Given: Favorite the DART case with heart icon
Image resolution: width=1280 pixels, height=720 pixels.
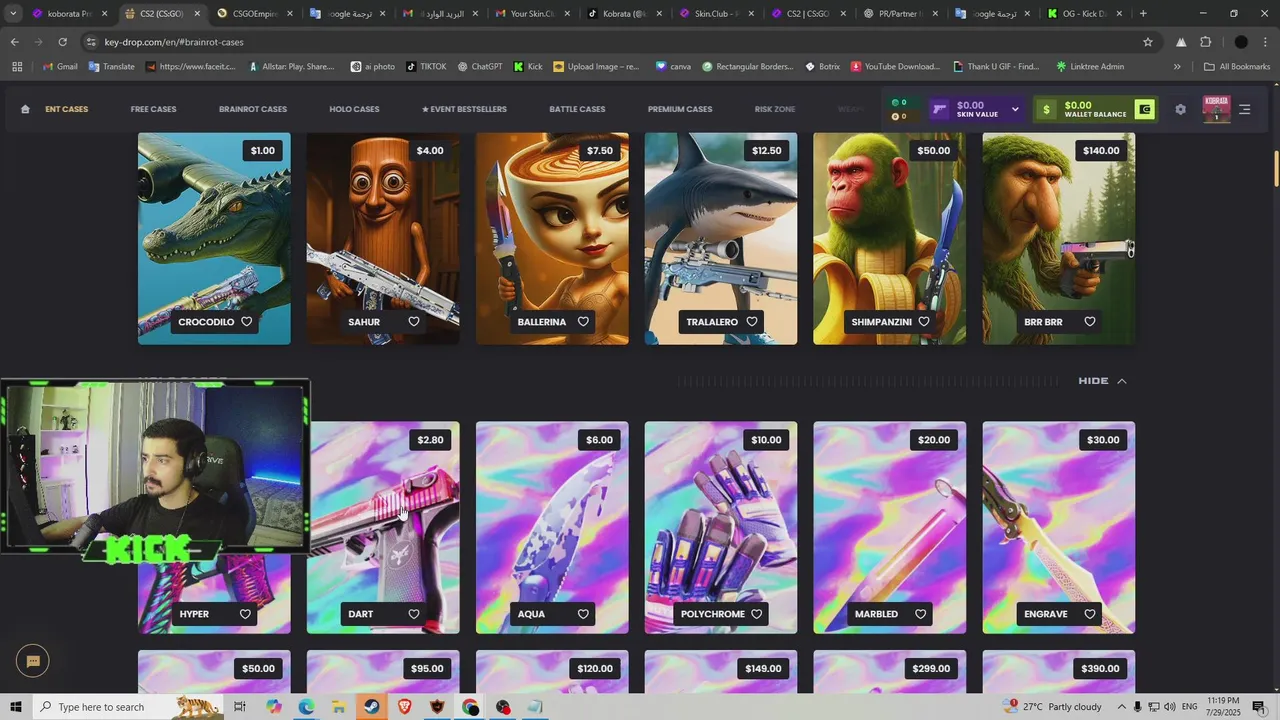Looking at the screenshot, I should click(x=414, y=614).
